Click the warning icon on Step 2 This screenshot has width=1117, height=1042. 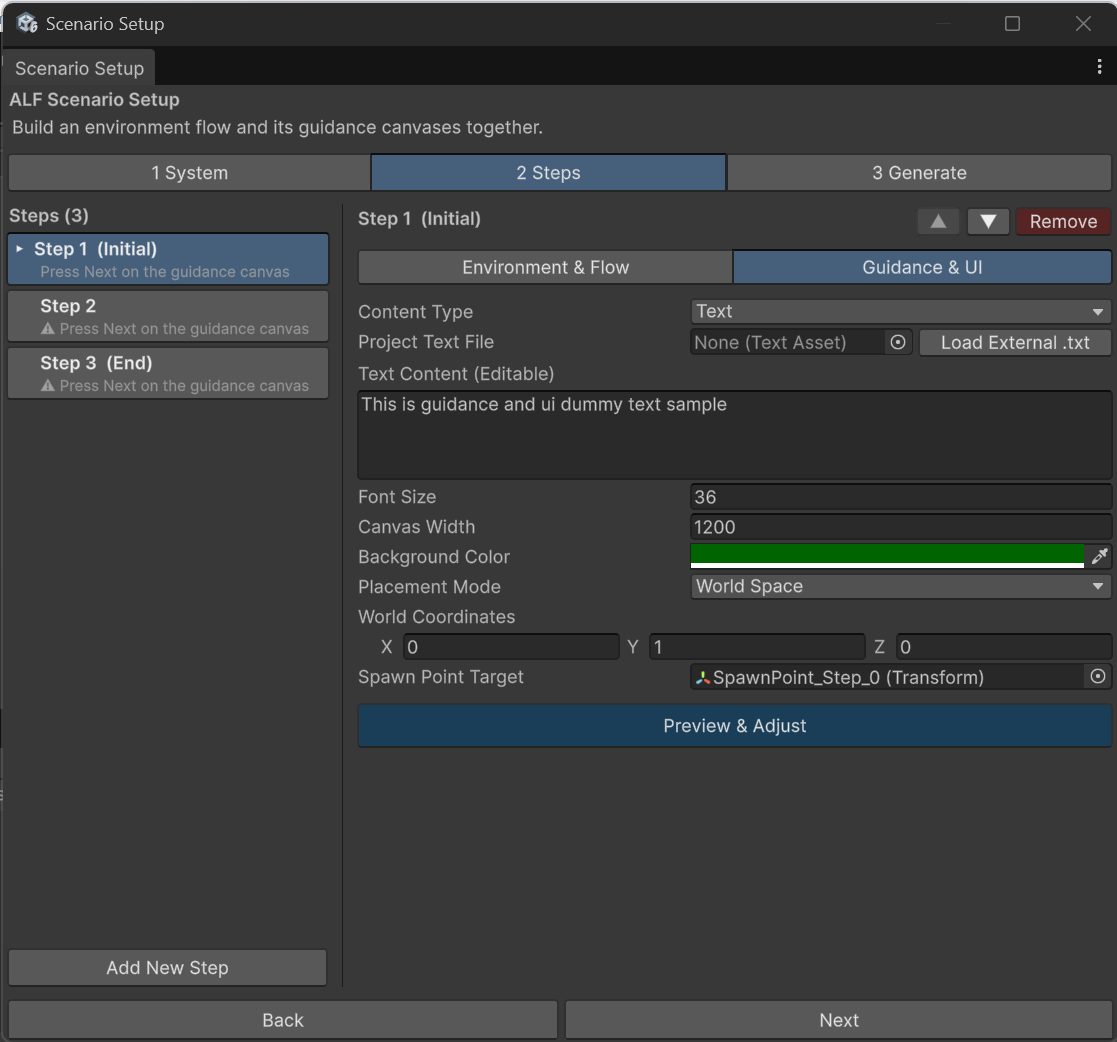coord(48,329)
